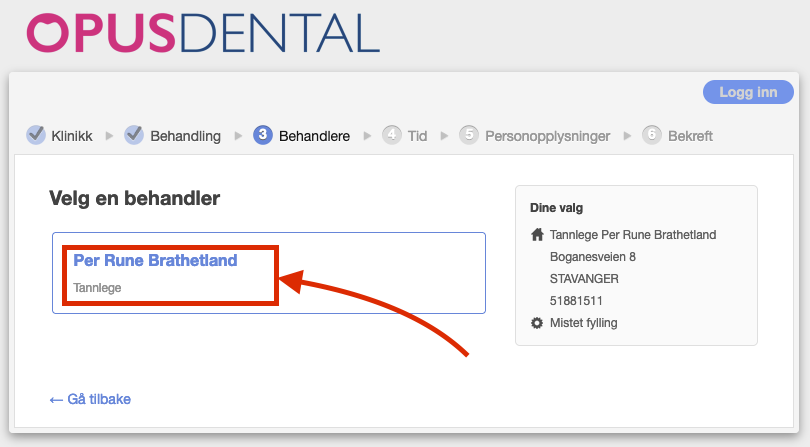Click the clinic name Tannlege Per Rune Brathetland
Viewport: 810px width, 447px height.
tap(633, 235)
